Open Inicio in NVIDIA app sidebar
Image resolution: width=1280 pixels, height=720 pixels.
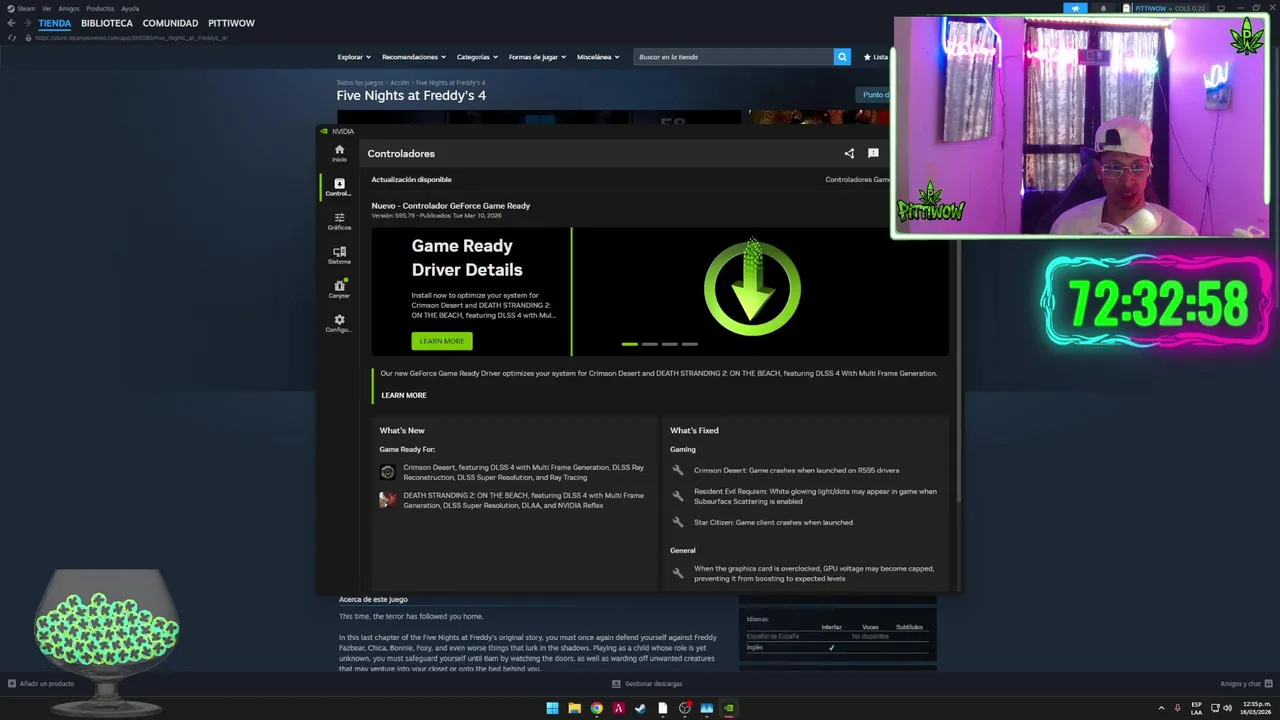pos(339,153)
